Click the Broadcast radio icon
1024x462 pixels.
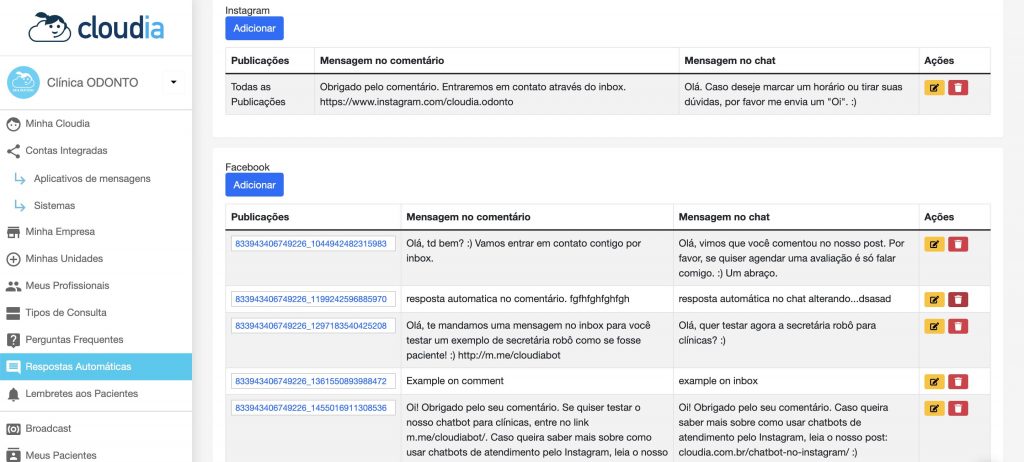point(13,429)
